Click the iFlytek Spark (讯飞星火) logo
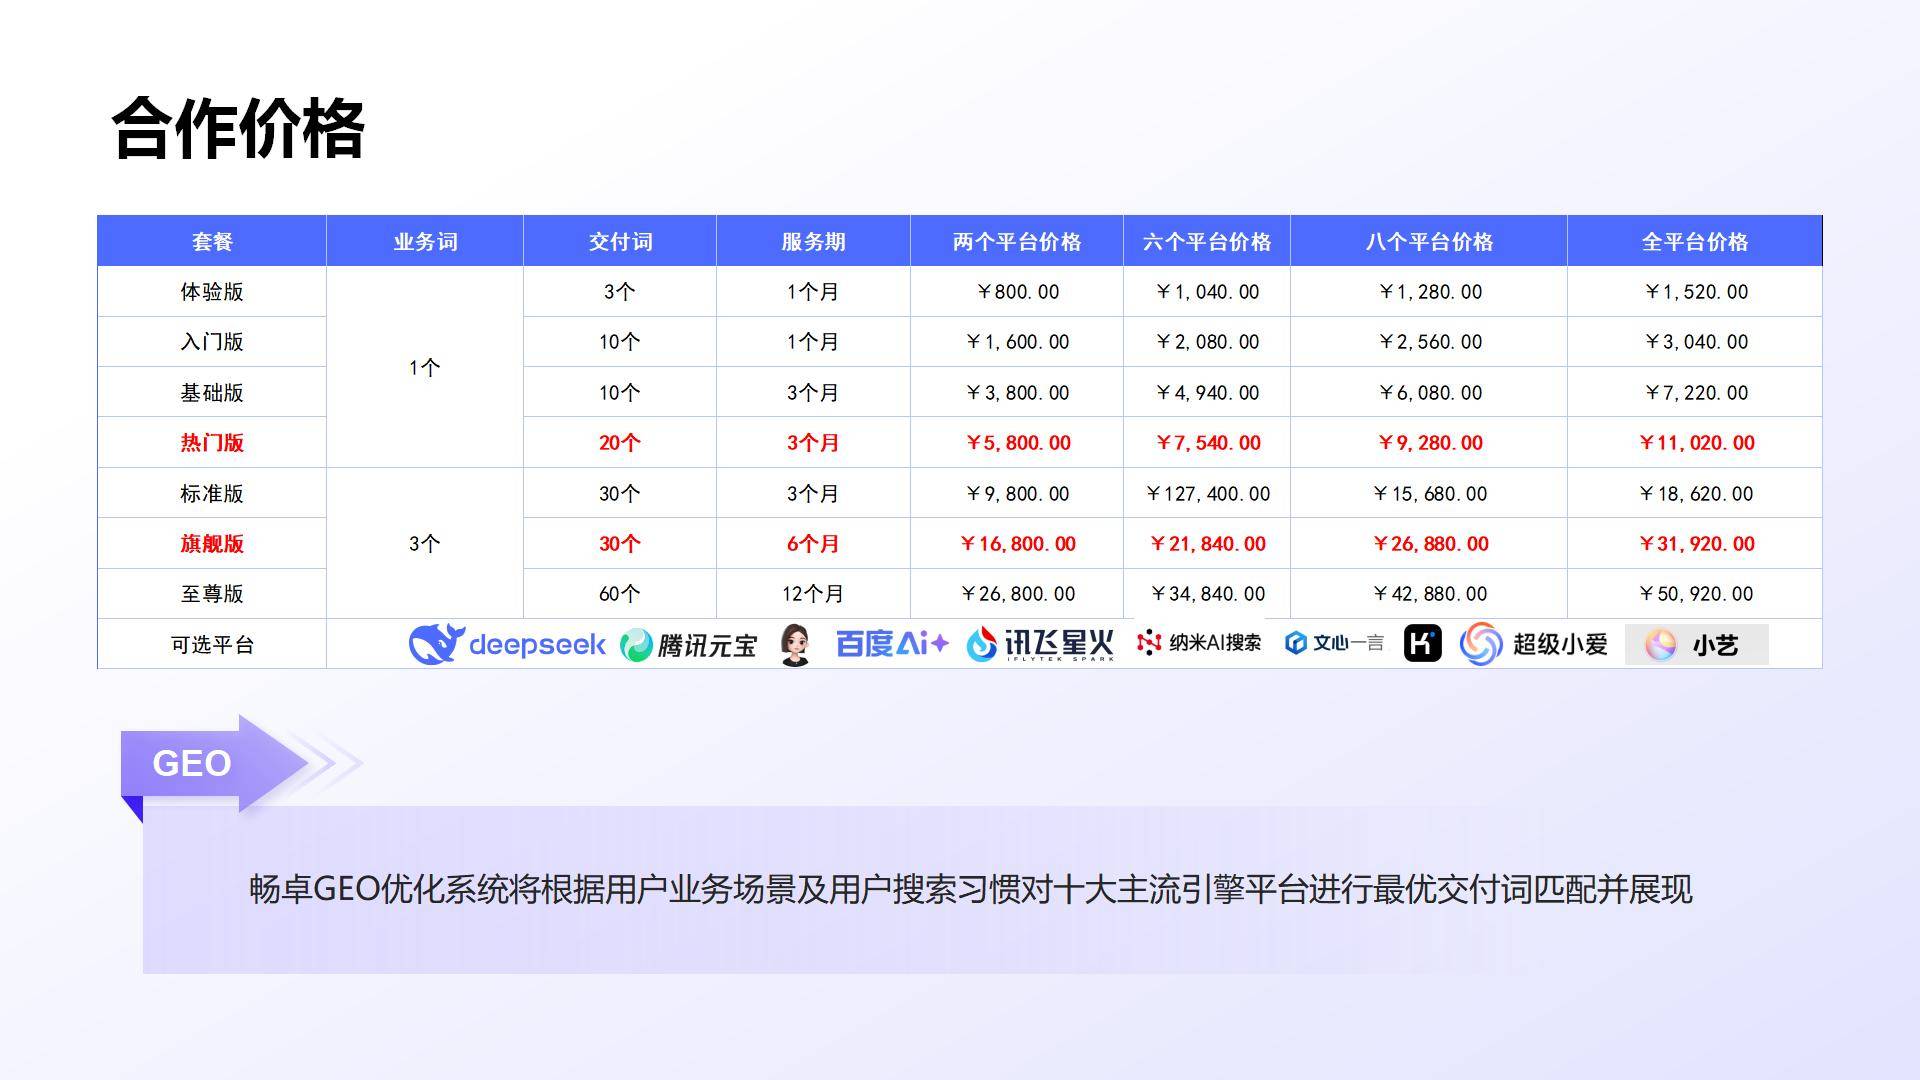This screenshot has height=1080, width=1920. tap(1040, 644)
